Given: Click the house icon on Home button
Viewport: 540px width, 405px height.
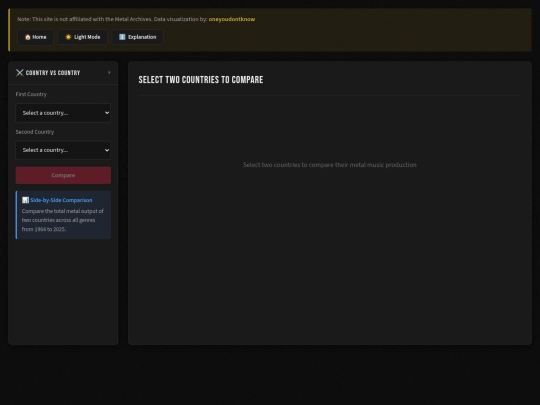Looking at the screenshot, I should (28, 37).
